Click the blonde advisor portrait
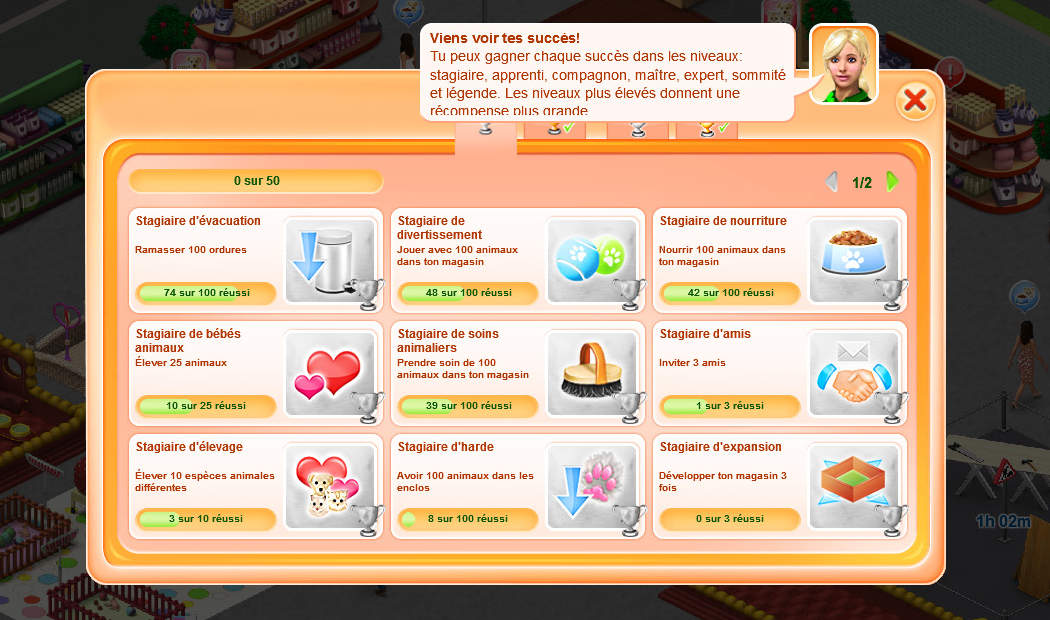The width and height of the screenshot is (1050, 620). tap(844, 64)
